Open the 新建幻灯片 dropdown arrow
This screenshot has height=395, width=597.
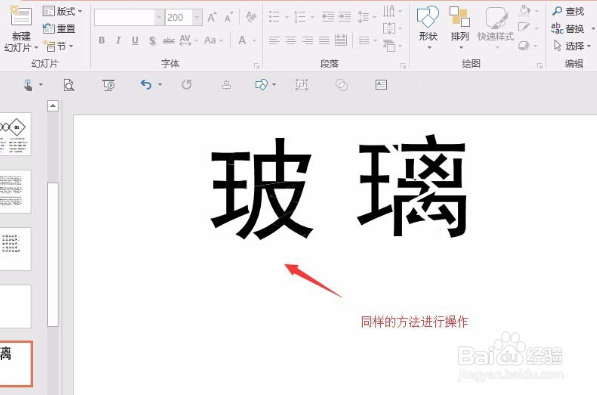(x=36, y=48)
